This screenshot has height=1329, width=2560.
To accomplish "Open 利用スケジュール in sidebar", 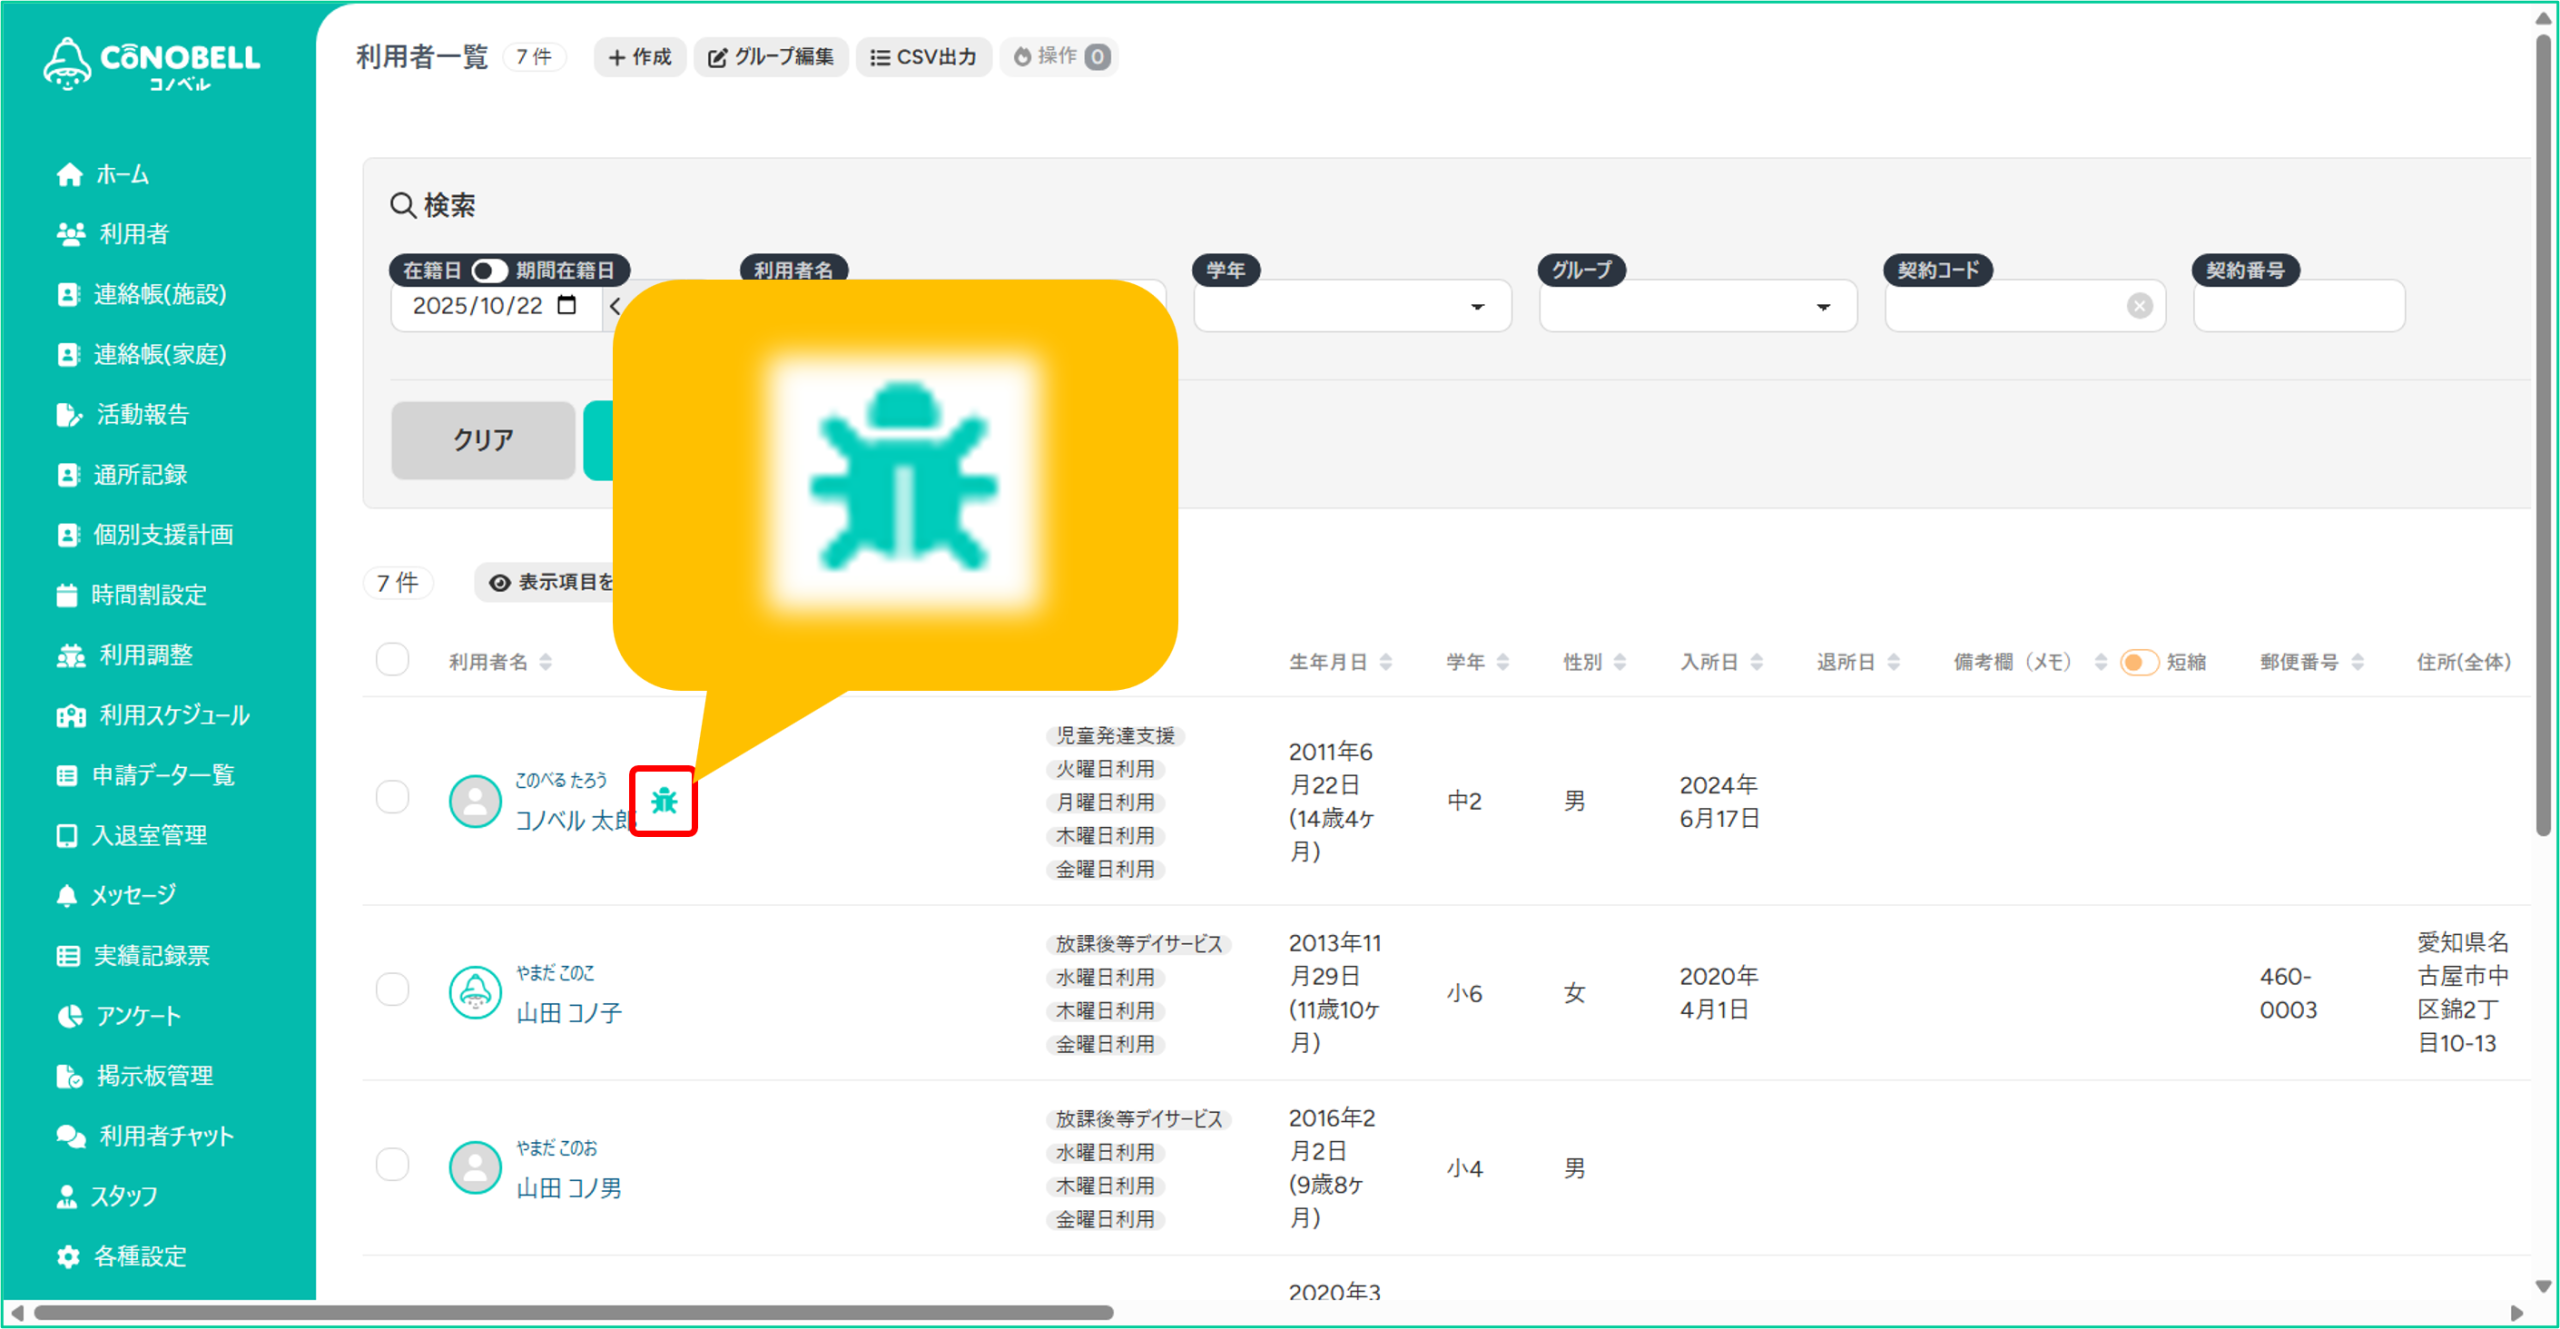I will (173, 715).
